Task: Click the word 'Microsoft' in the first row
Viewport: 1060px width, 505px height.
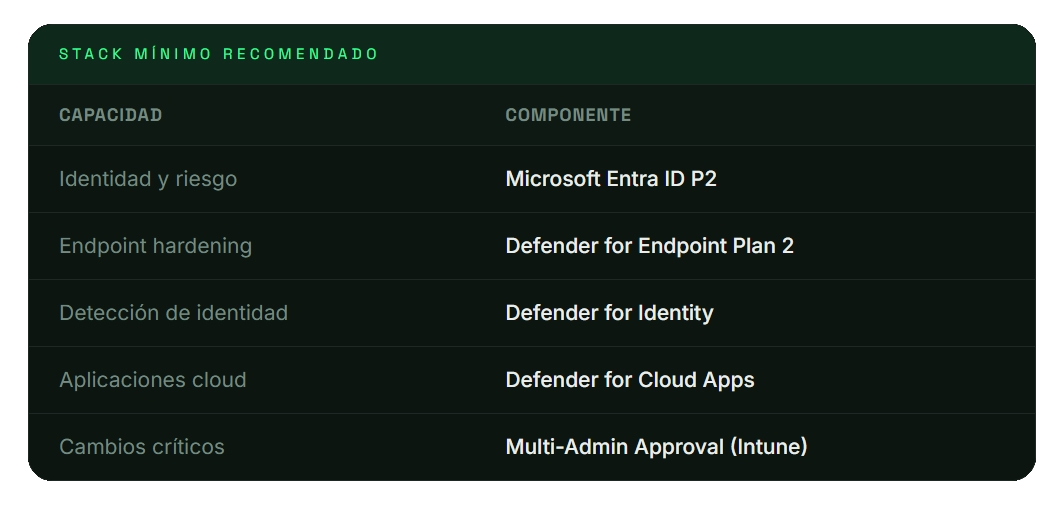Action: click(x=553, y=179)
